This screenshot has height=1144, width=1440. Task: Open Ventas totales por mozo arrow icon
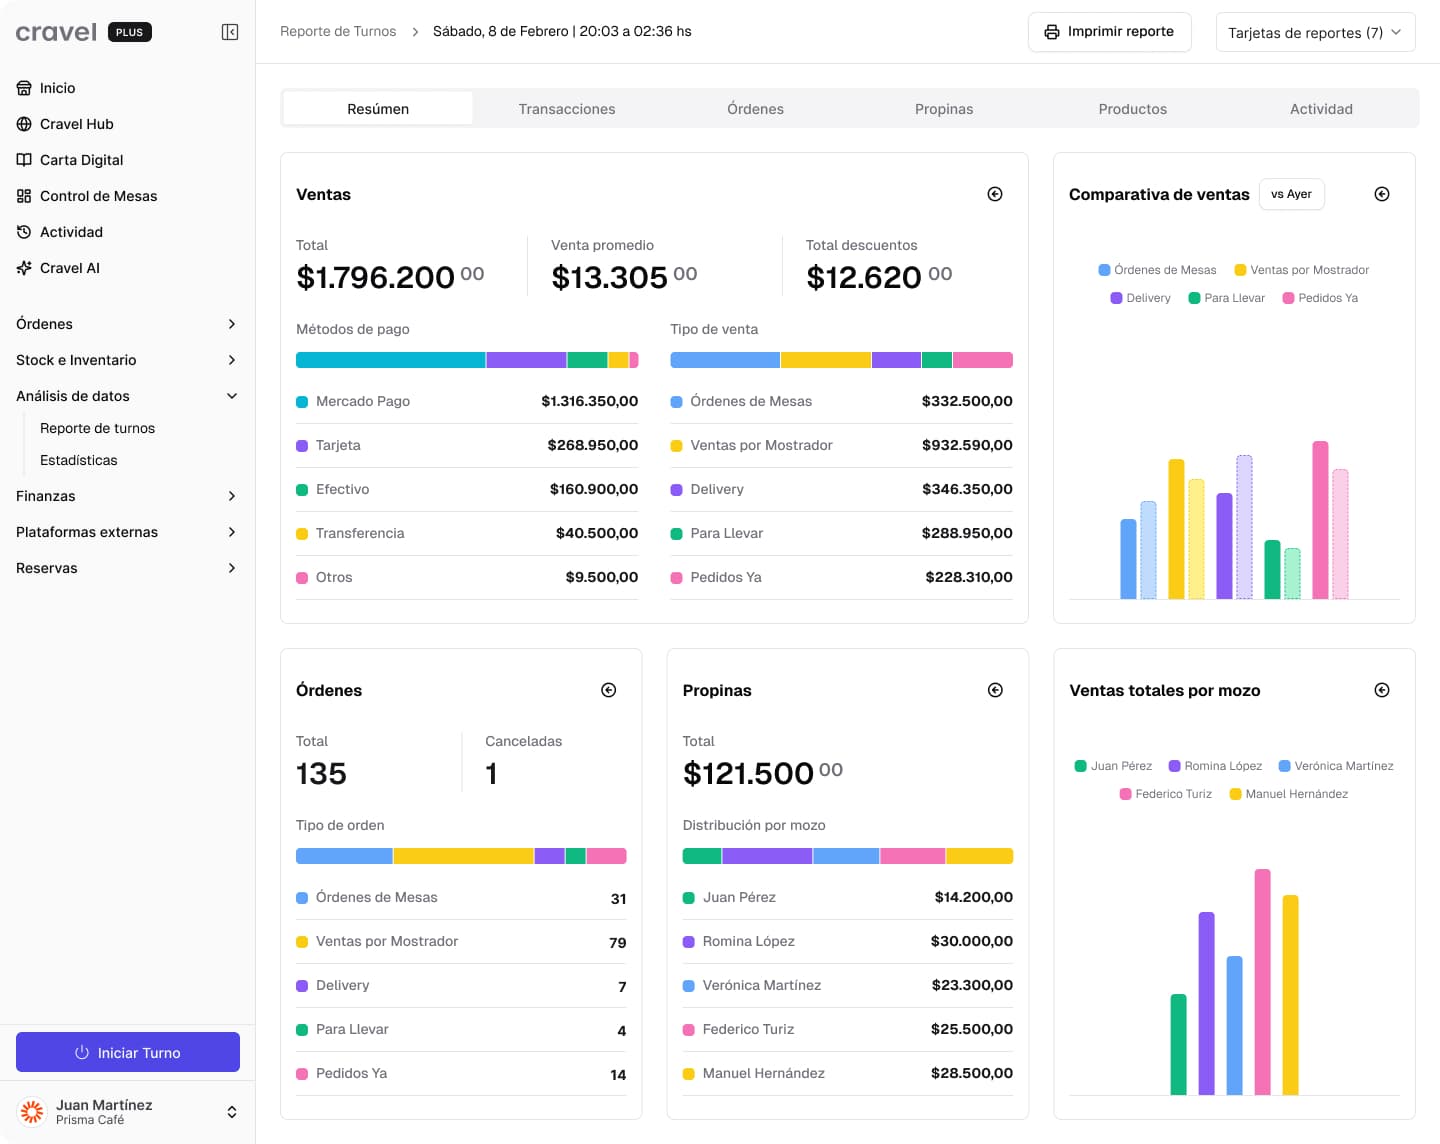(x=1382, y=690)
